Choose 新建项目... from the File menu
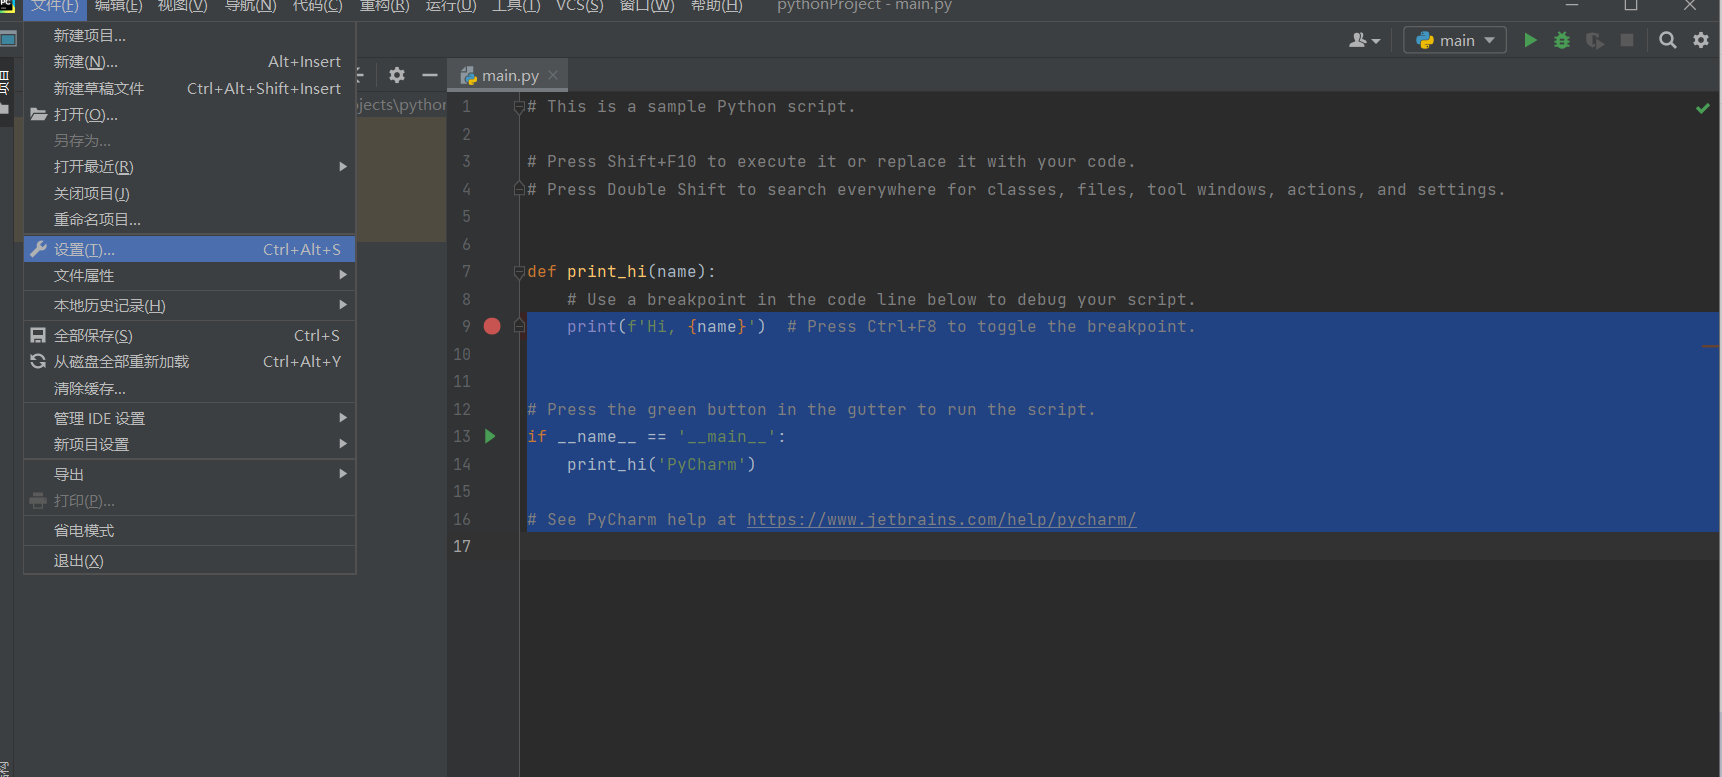The image size is (1722, 777). point(190,35)
